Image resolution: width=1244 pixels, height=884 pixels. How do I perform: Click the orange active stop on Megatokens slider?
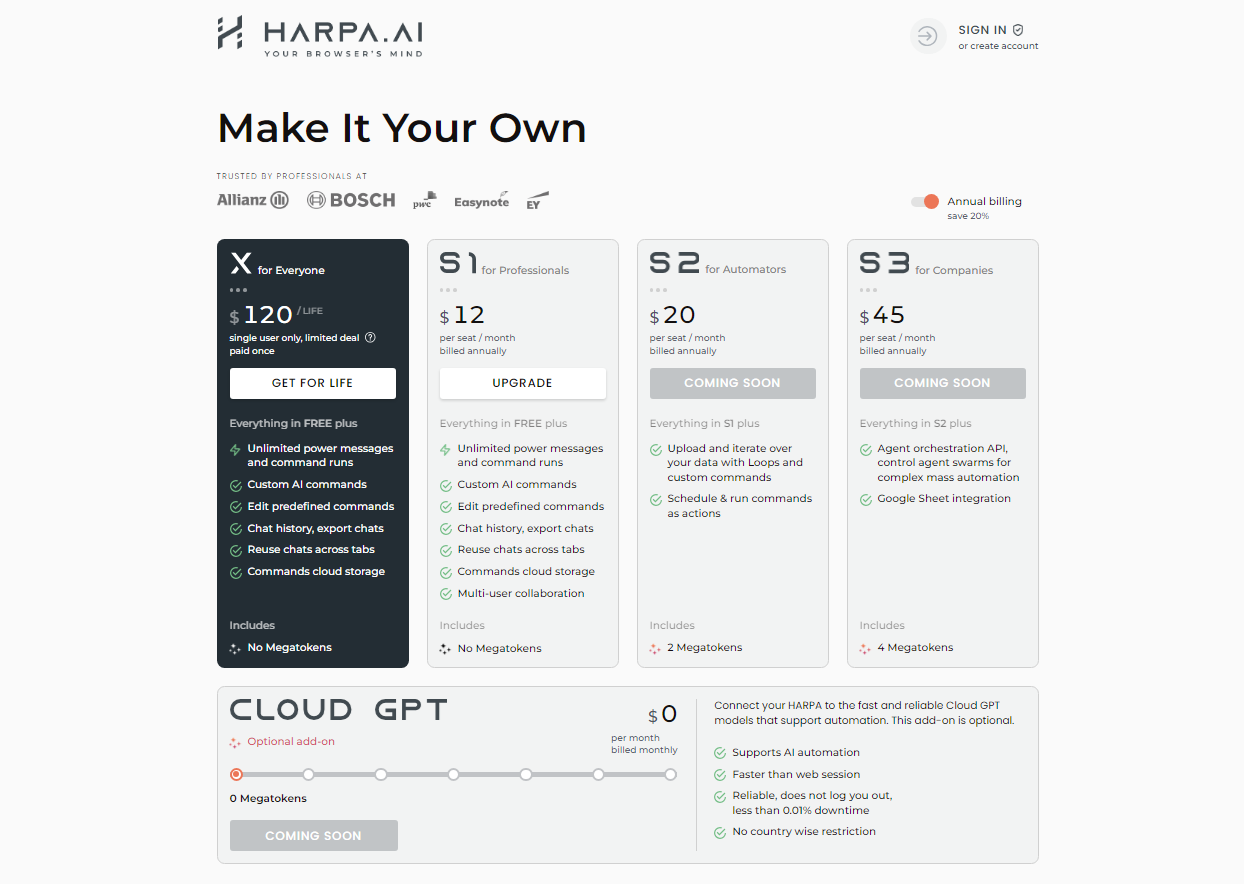(237, 774)
